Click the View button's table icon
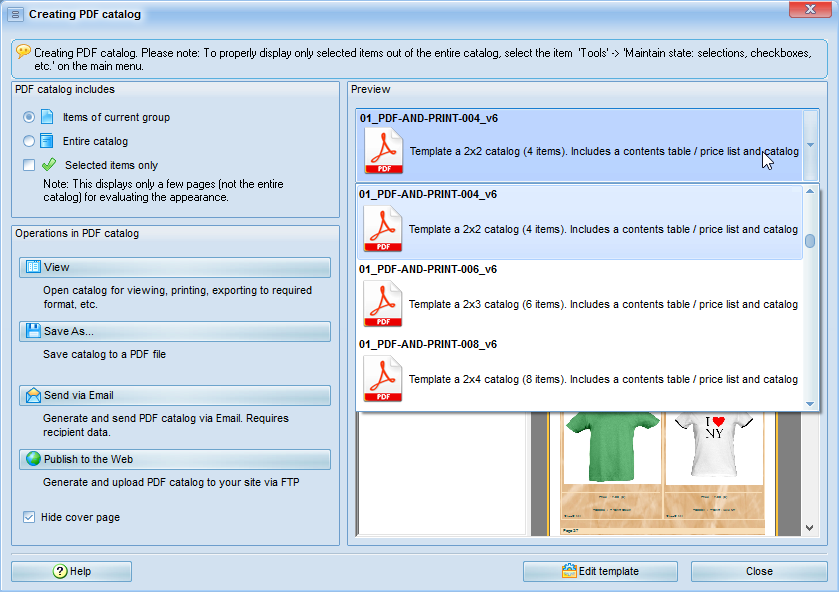This screenshot has width=839, height=592. pos(33,267)
